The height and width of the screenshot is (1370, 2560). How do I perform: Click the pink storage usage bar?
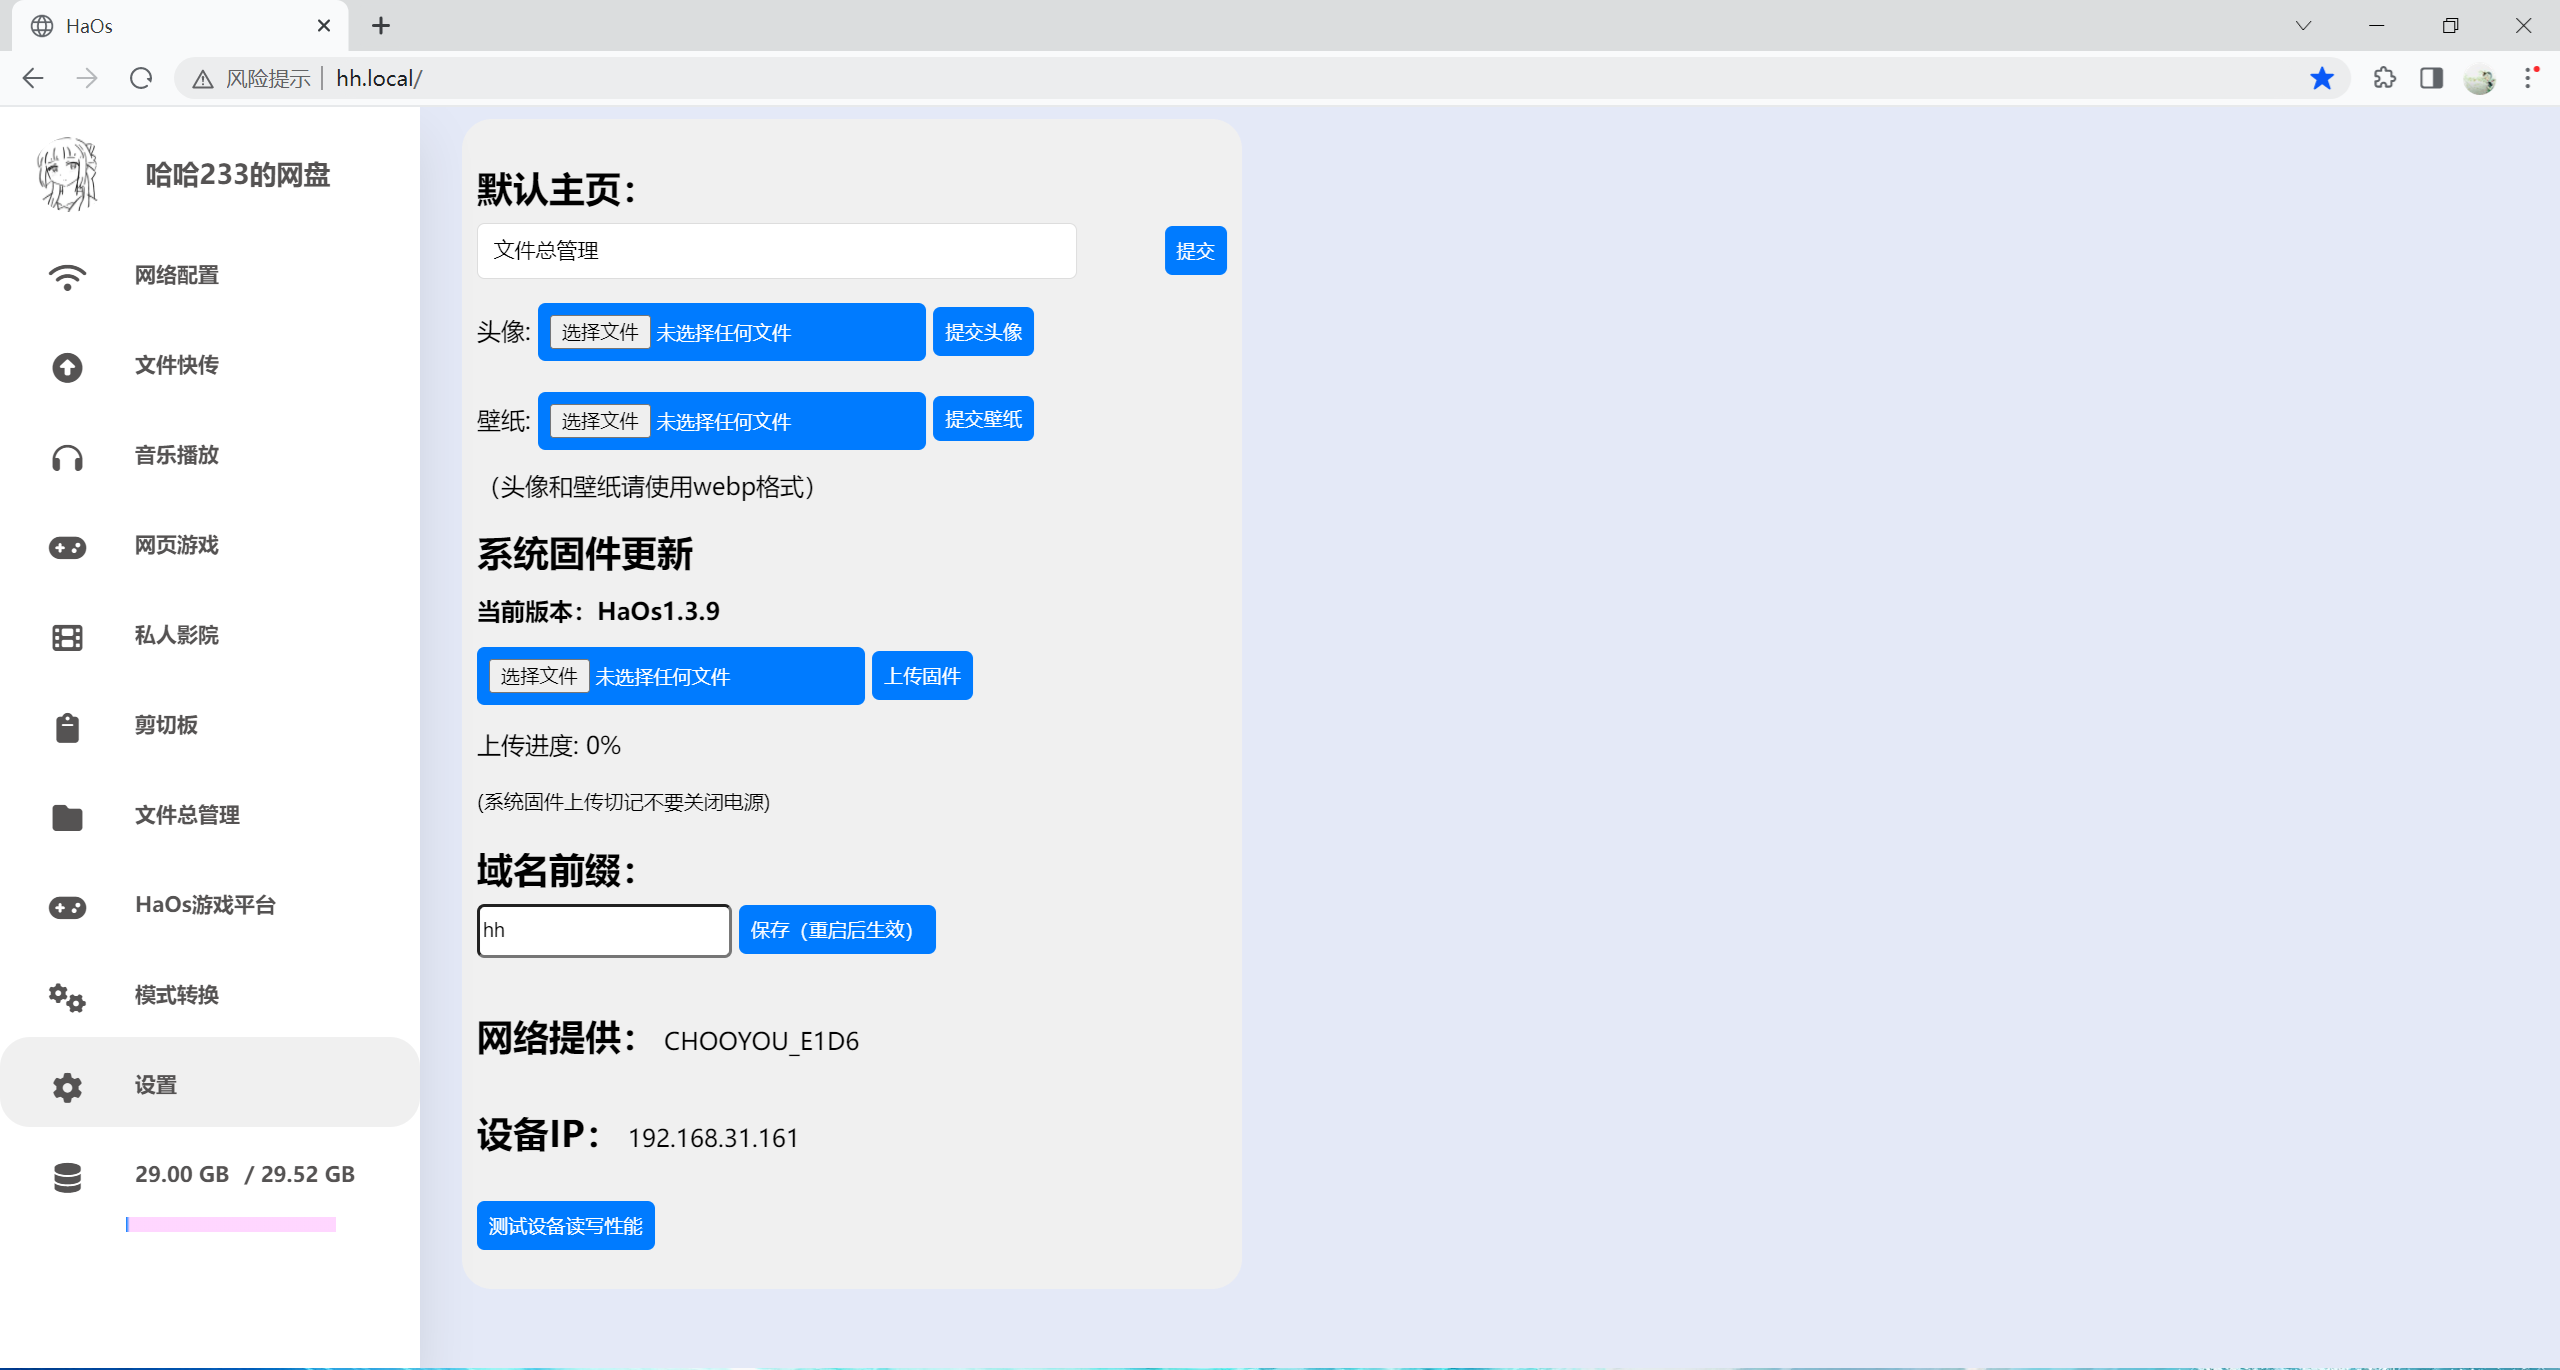231,1224
